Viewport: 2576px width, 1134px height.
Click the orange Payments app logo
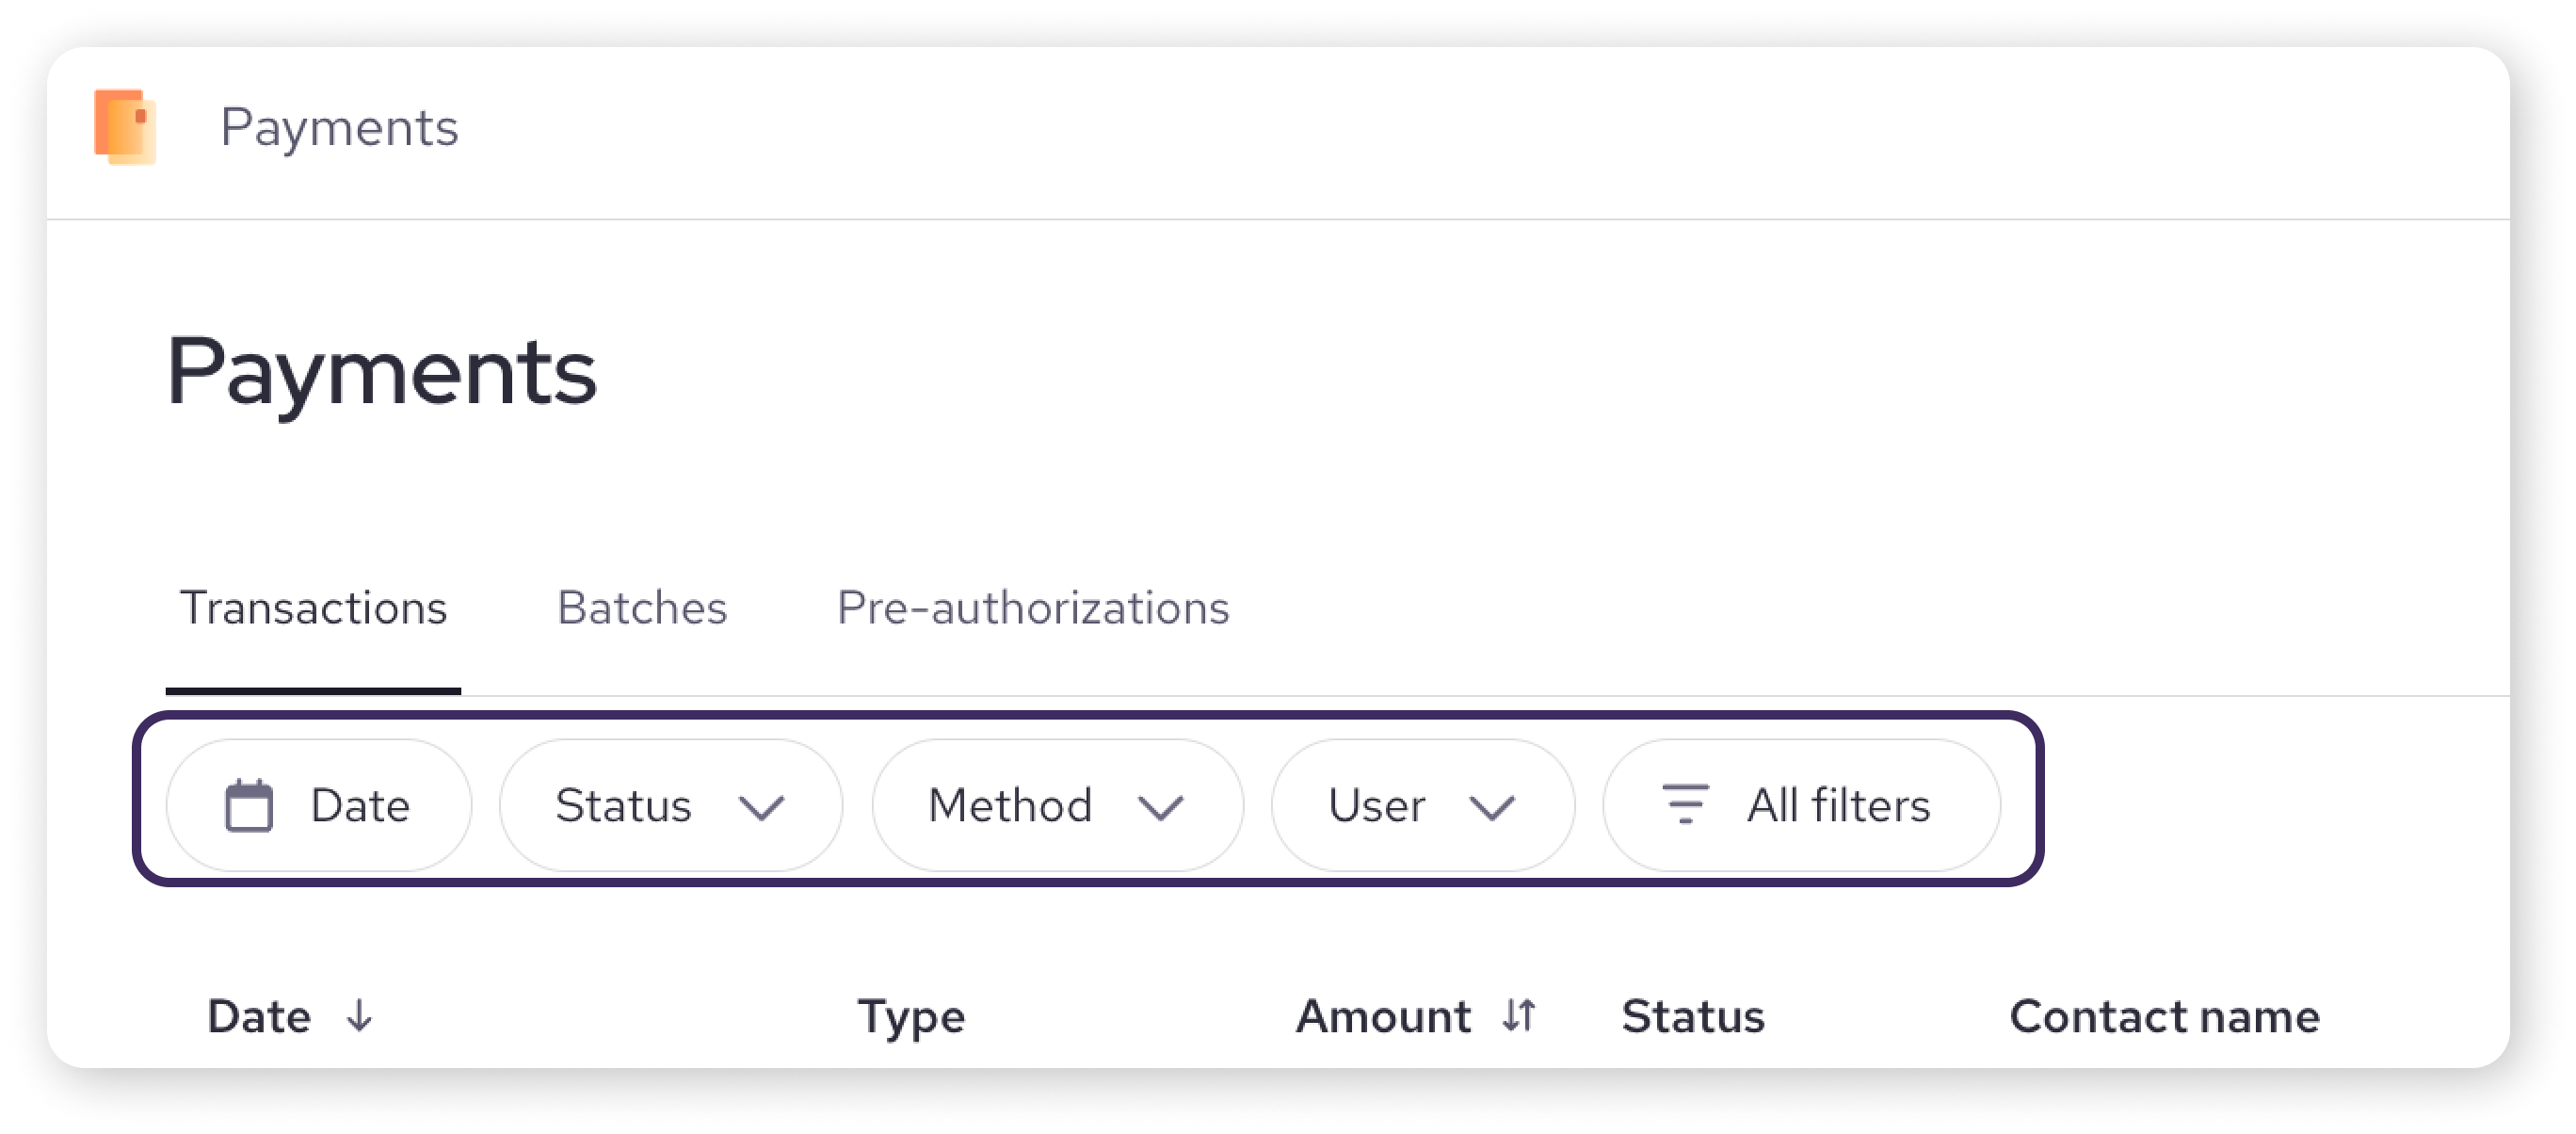125,127
